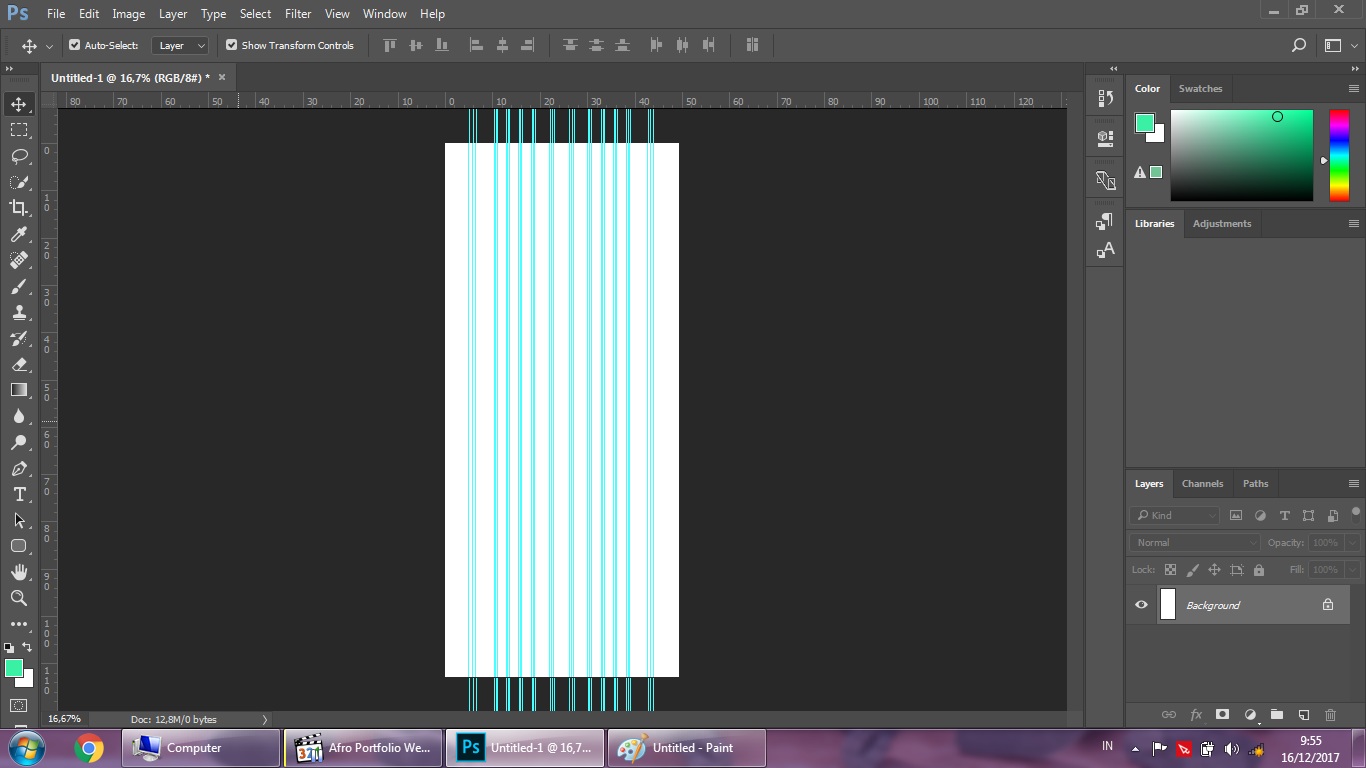The image size is (1366, 768).
Task: Select the Horizontal Type tool
Action: pyautogui.click(x=20, y=494)
